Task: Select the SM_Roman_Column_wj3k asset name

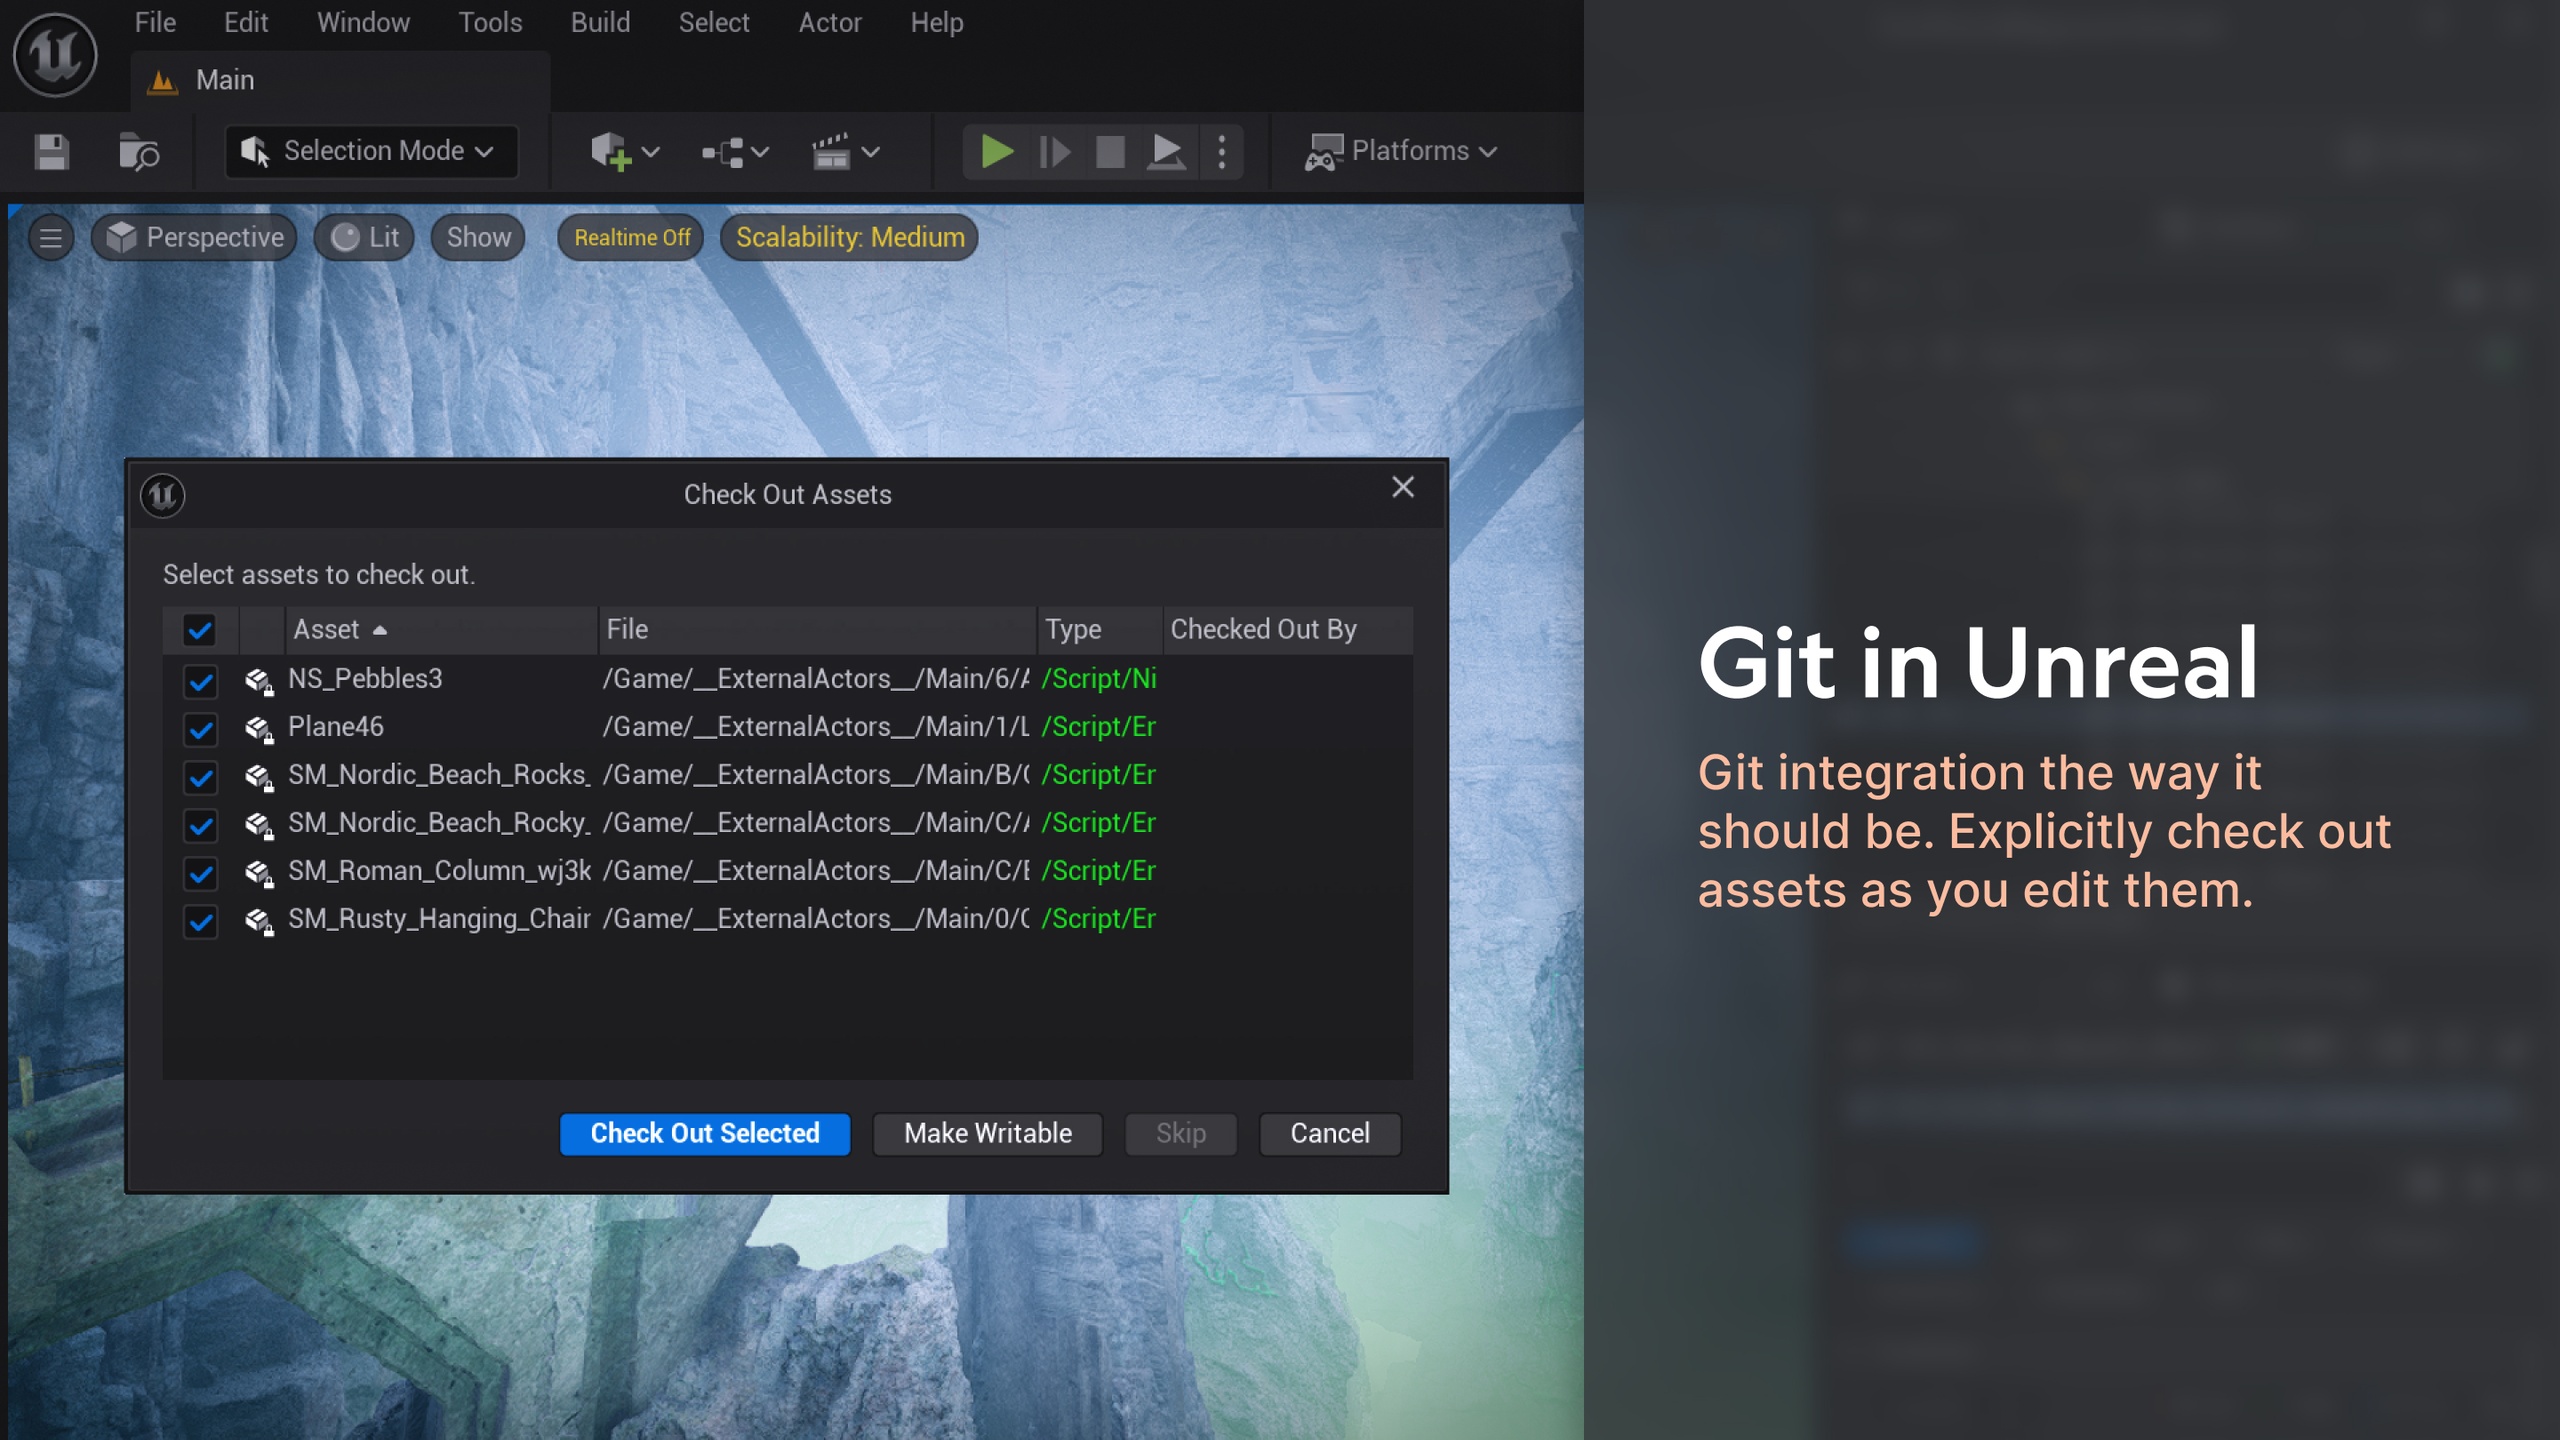Action: point(440,871)
